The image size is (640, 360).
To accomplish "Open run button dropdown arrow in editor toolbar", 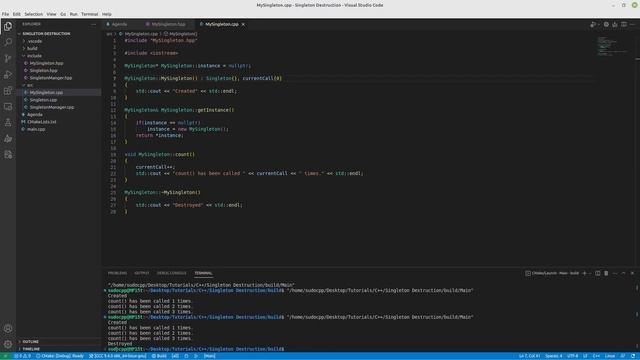I will pos(598,24).
